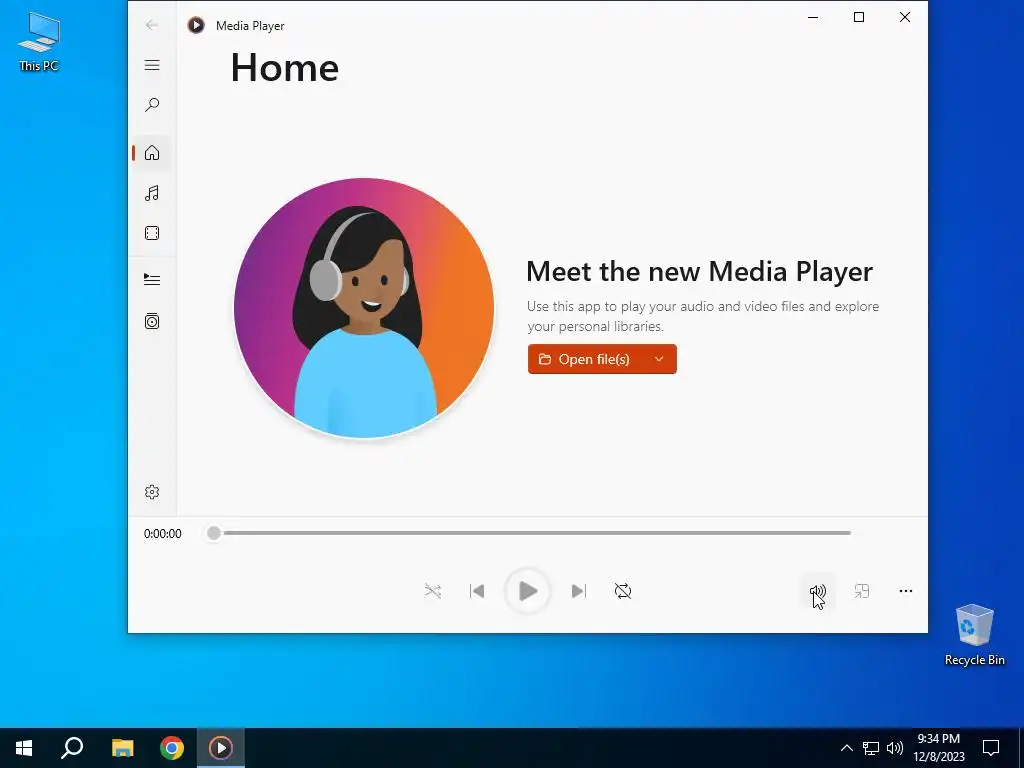
Task: Open the volume control
Action: (818, 592)
